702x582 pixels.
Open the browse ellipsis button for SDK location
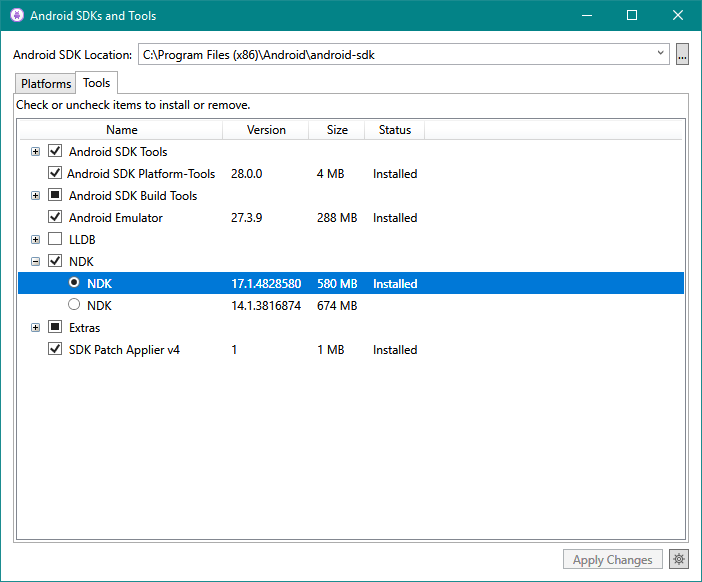click(682, 54)
